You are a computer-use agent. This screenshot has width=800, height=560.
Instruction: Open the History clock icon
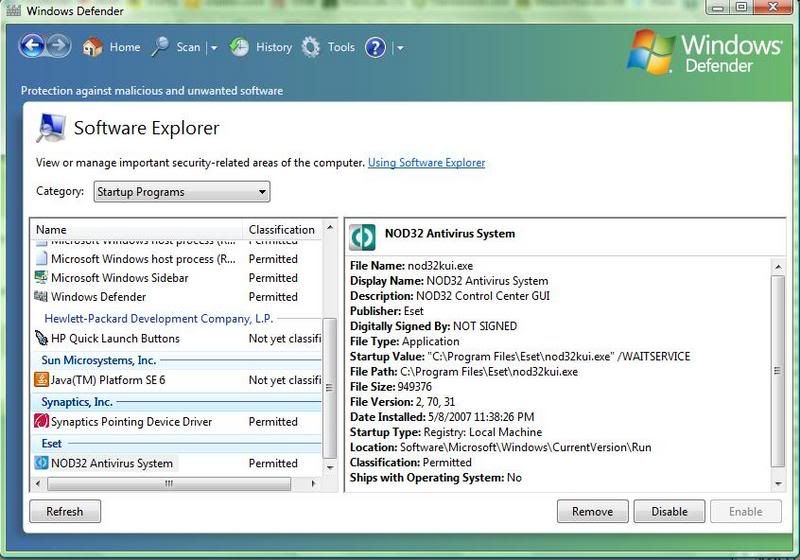tap(239, 47)
